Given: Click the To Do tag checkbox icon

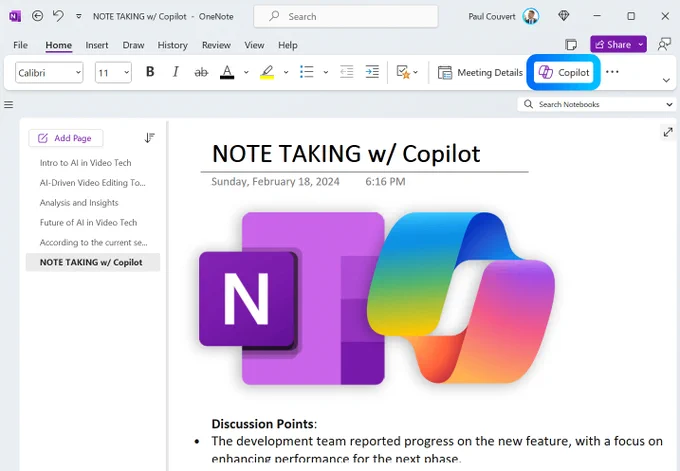Looking at the screenshot, I should [x=403, y=72].
